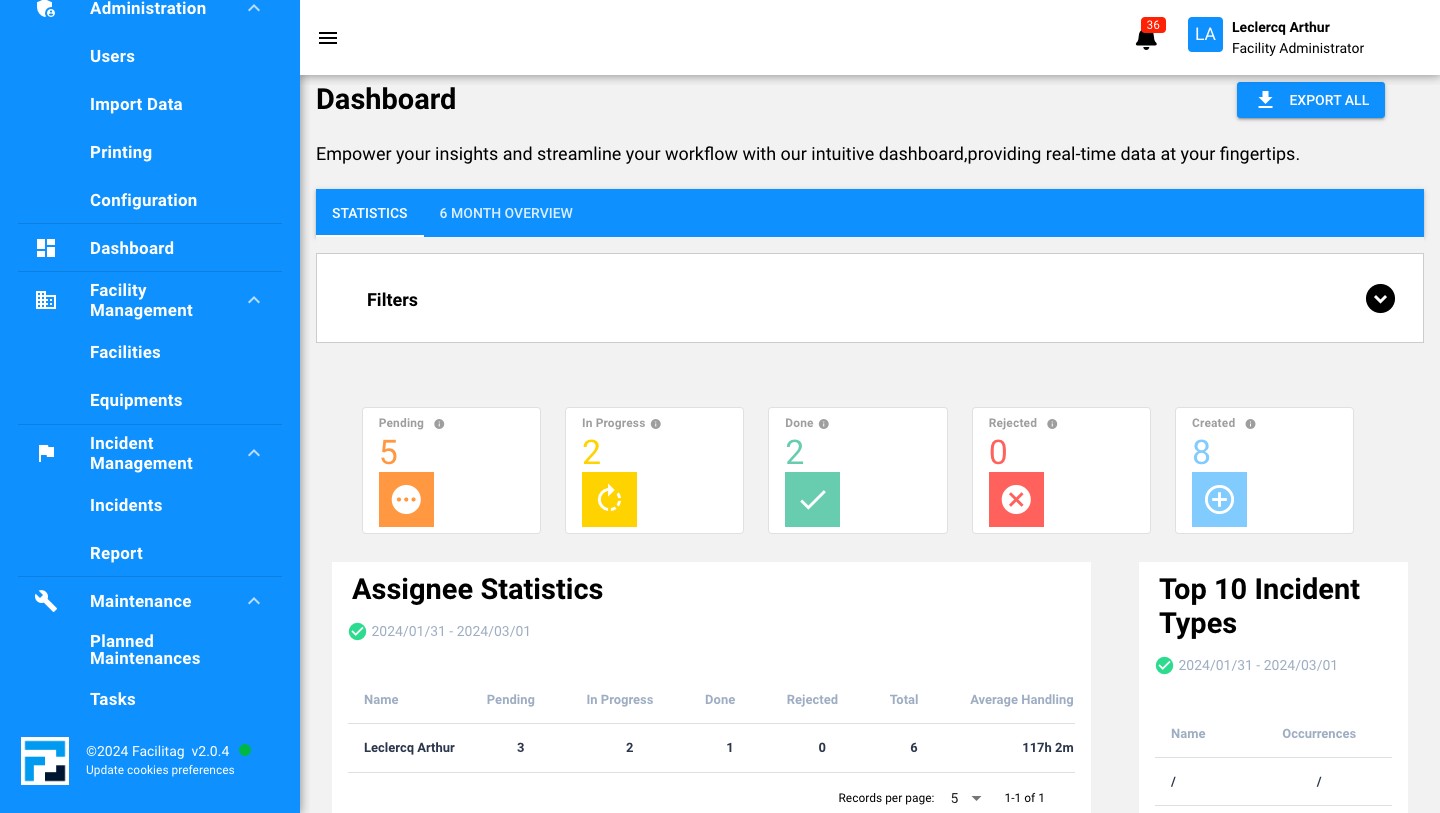Expand the Filters panel chevron
The height and width of the screenshot is (813, 1440).
1380,298
